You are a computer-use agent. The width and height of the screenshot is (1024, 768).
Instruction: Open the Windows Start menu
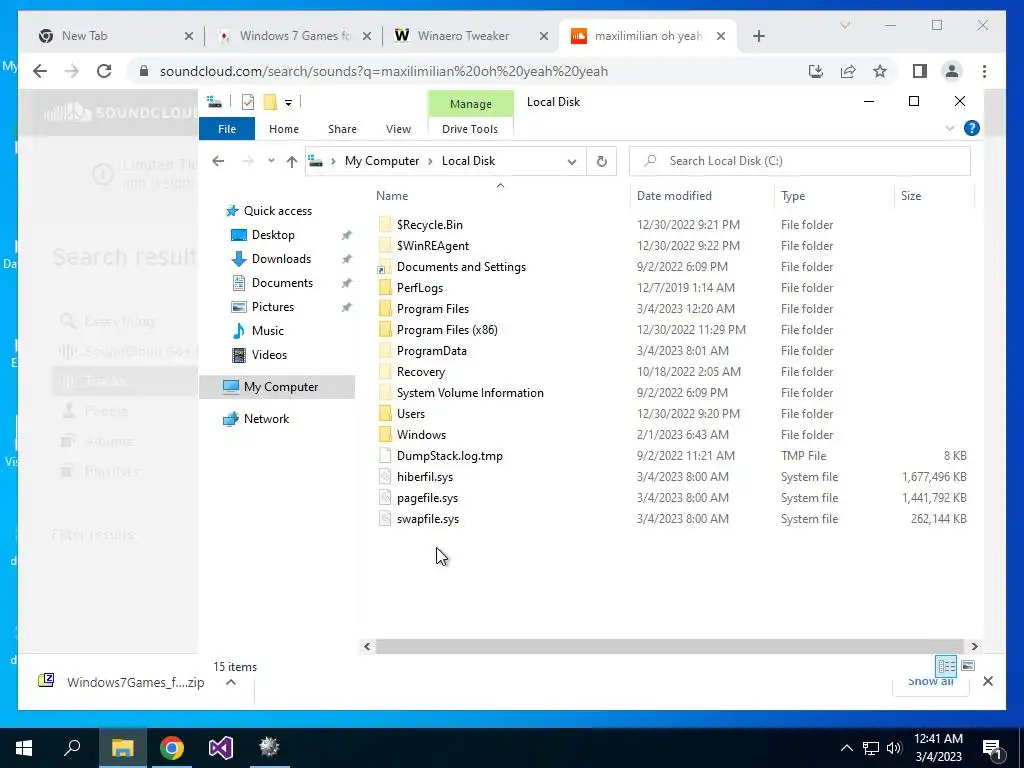pos(24,748)
